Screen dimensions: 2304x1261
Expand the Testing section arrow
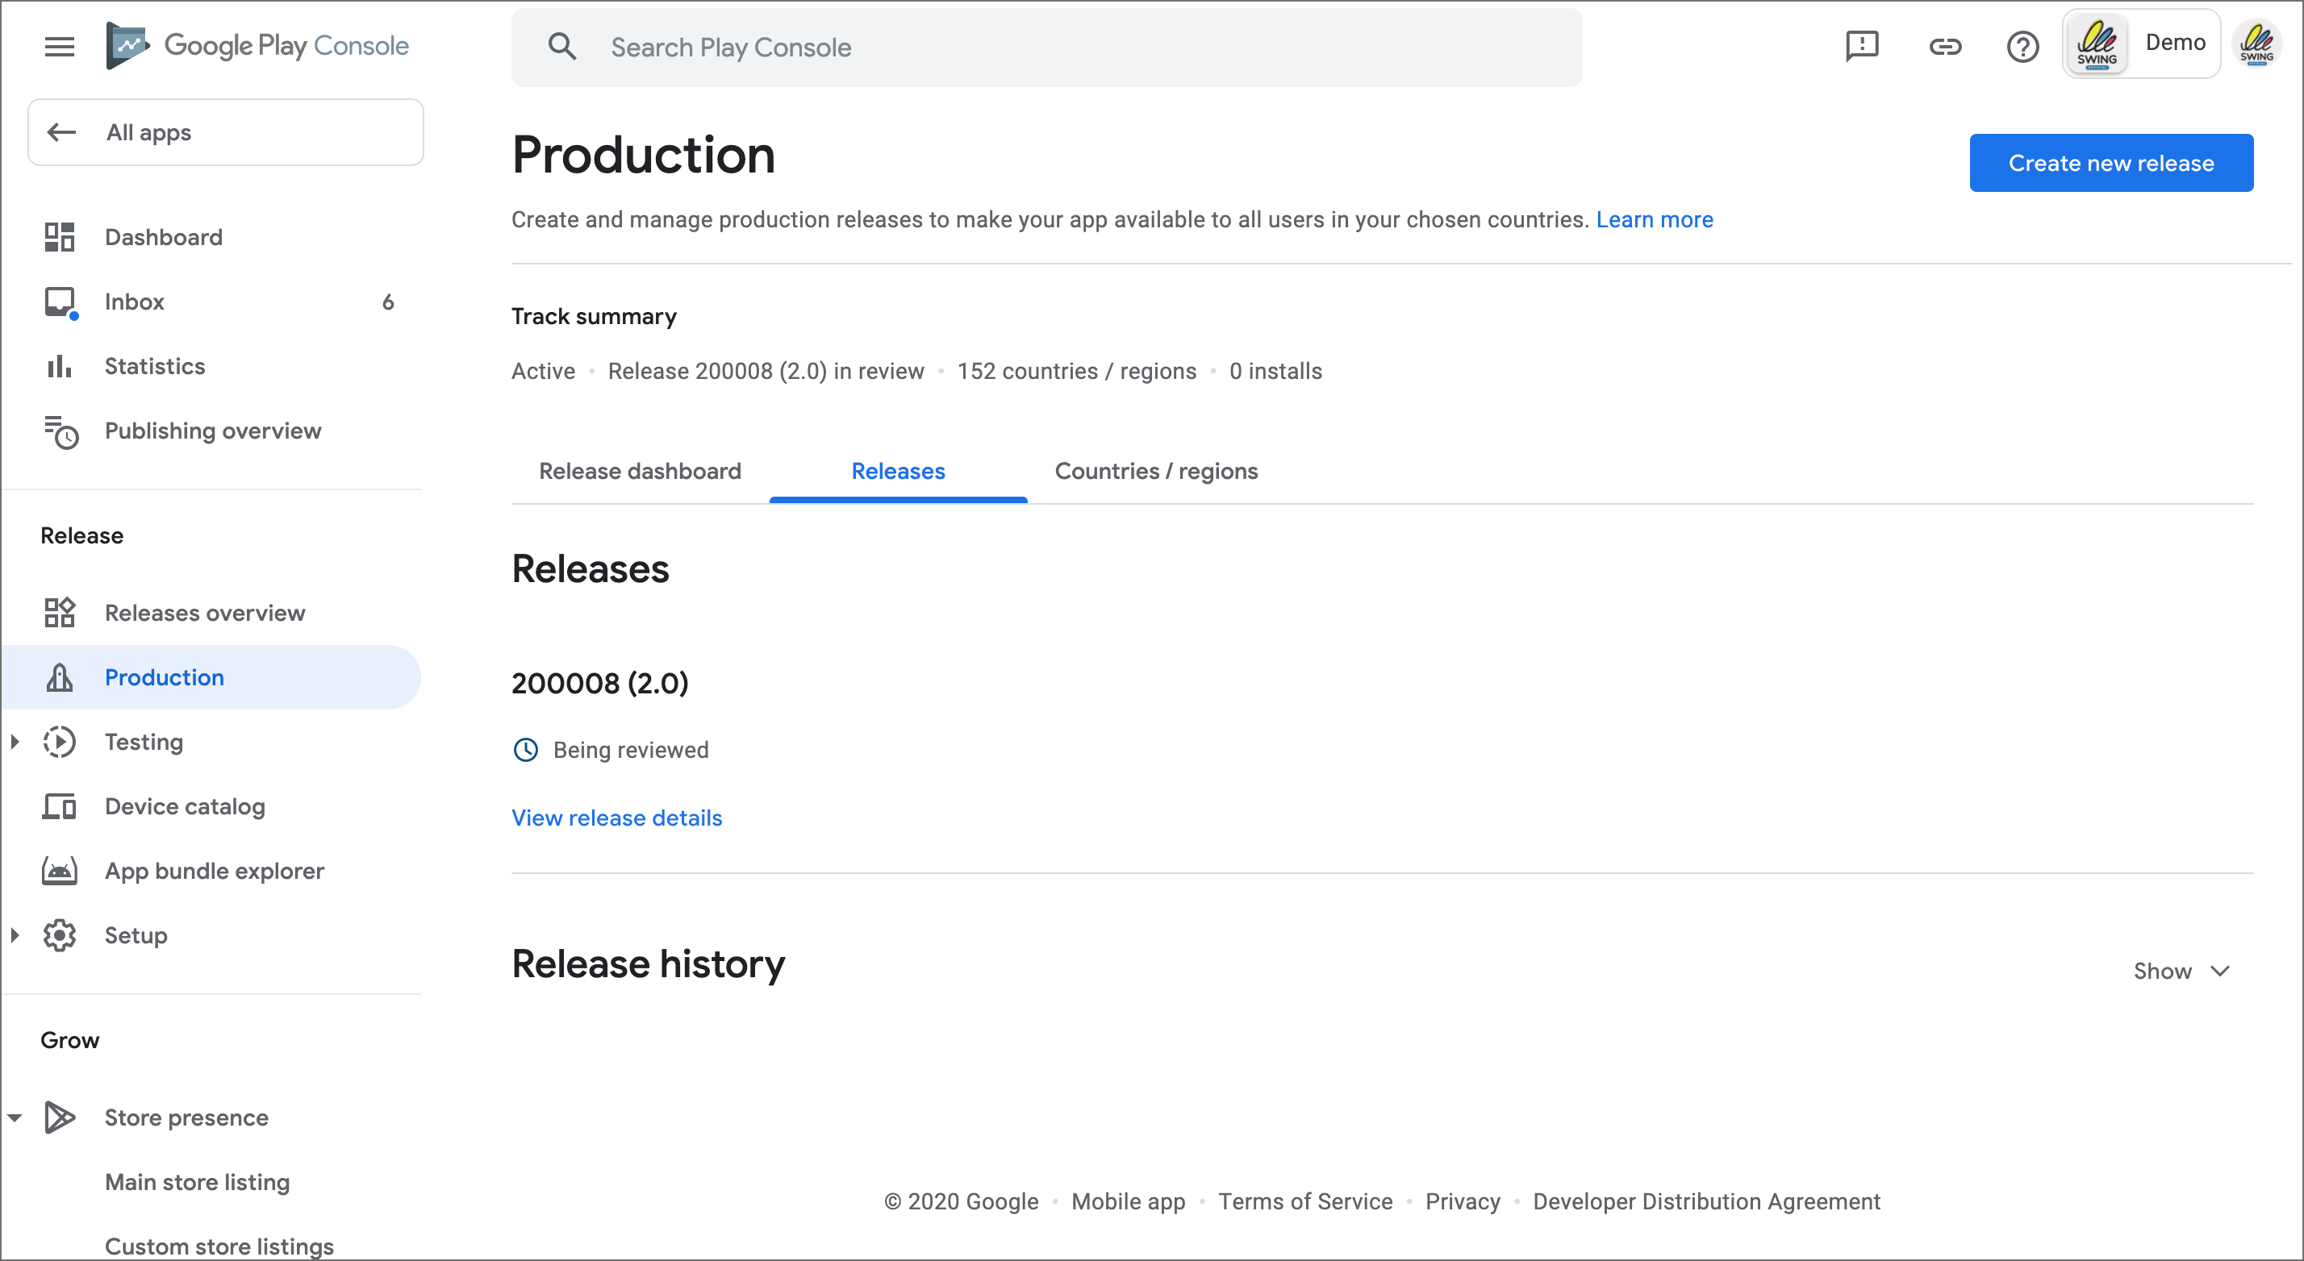15,742
